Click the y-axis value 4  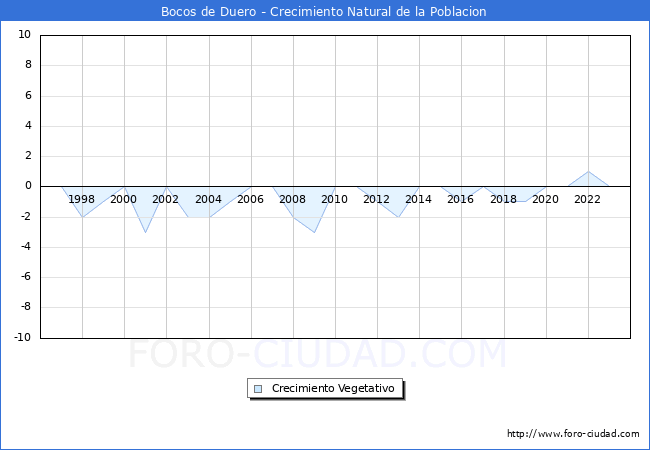pos(28,126)
